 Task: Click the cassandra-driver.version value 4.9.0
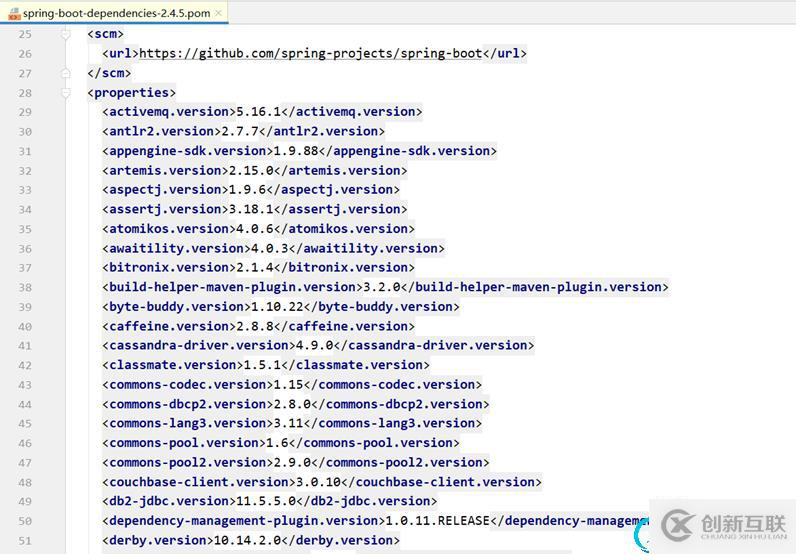tap(314, 345)
